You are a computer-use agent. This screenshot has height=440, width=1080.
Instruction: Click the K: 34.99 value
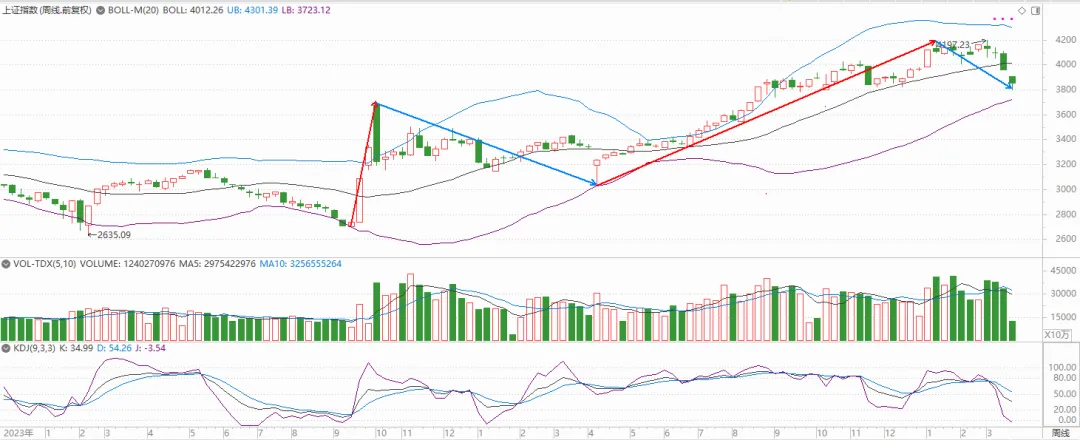point(78,348)
